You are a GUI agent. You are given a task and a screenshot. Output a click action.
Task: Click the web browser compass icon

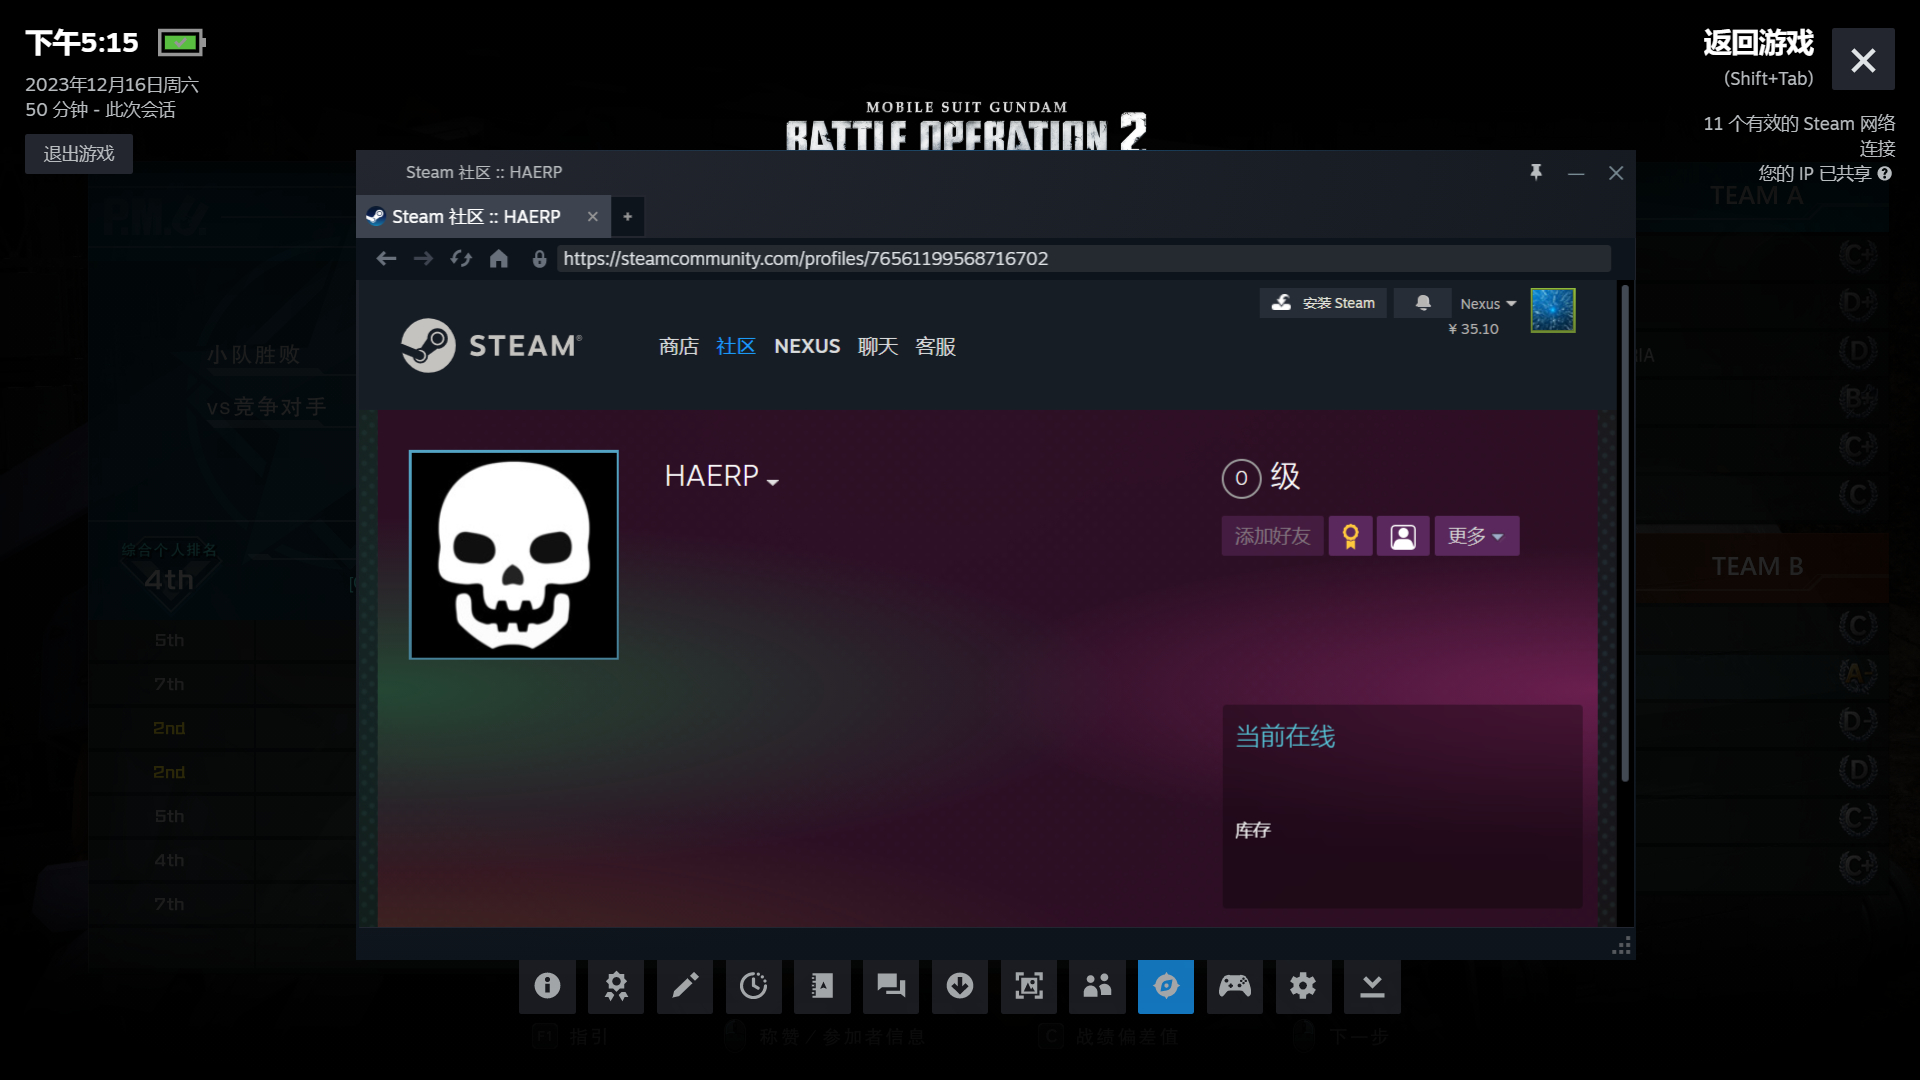(1166, 986)
